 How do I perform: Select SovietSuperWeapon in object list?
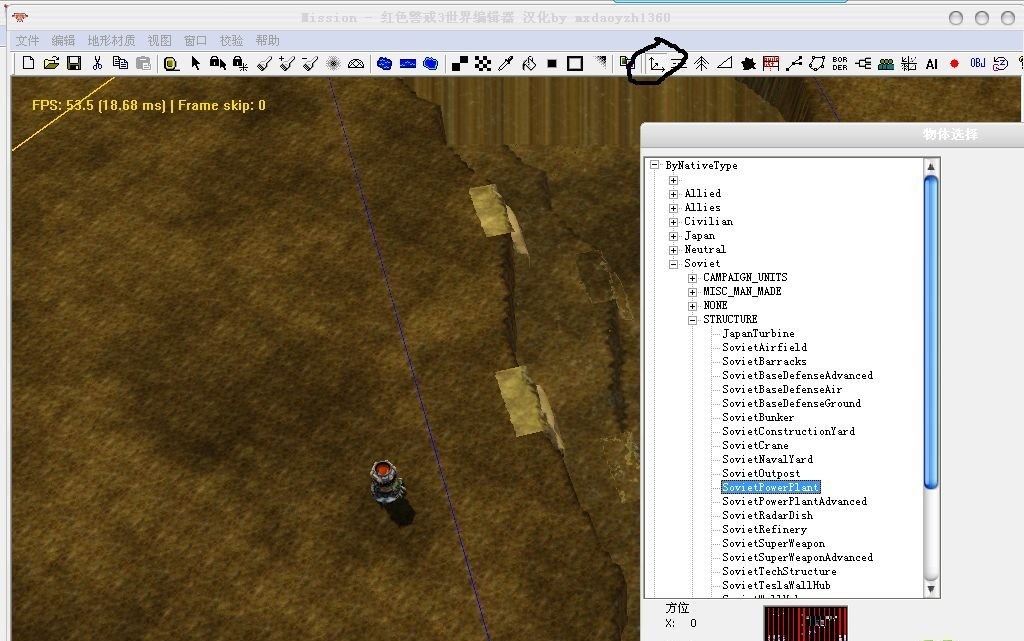tap(773, 544)
